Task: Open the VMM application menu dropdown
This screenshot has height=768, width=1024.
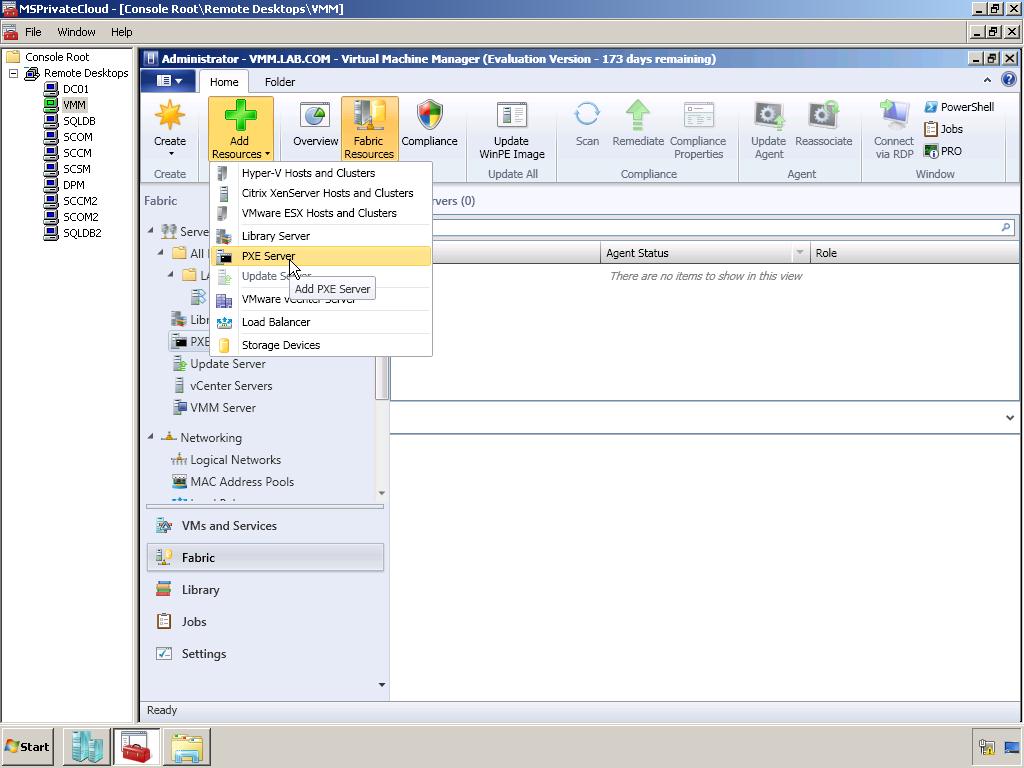Action: pos(169,81)
